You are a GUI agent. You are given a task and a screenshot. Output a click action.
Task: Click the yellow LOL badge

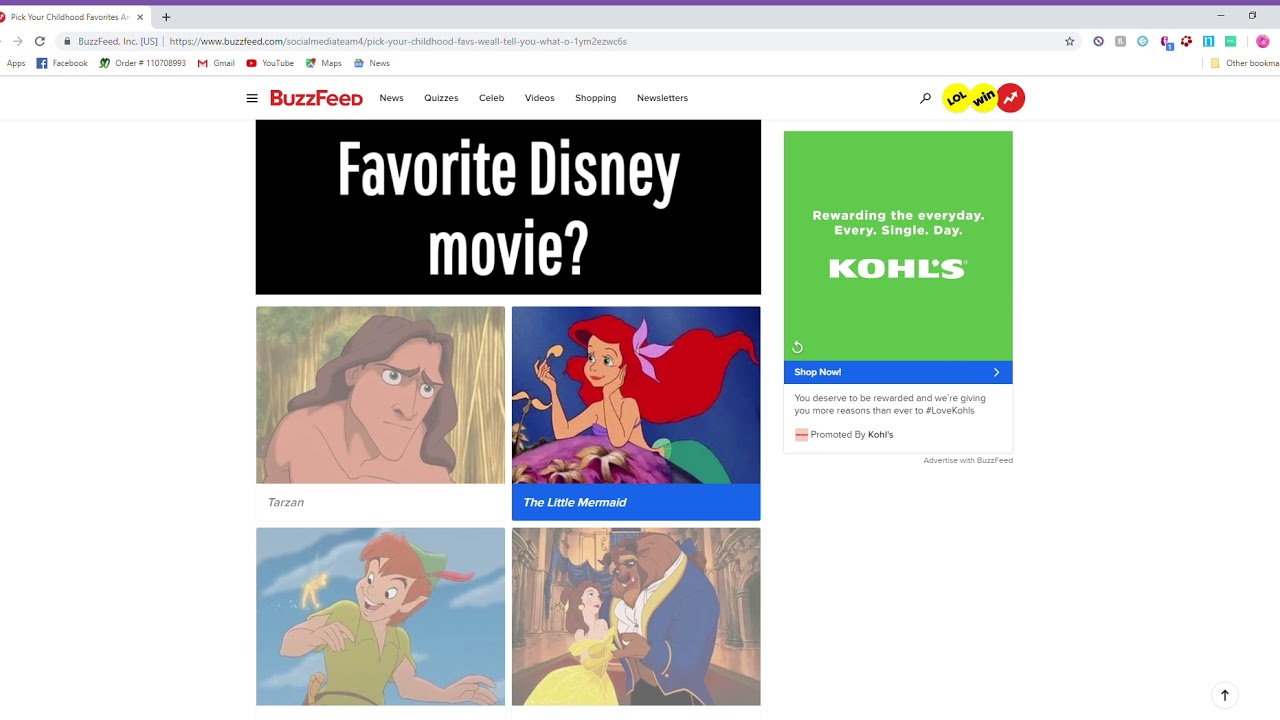tap(957, 98)
